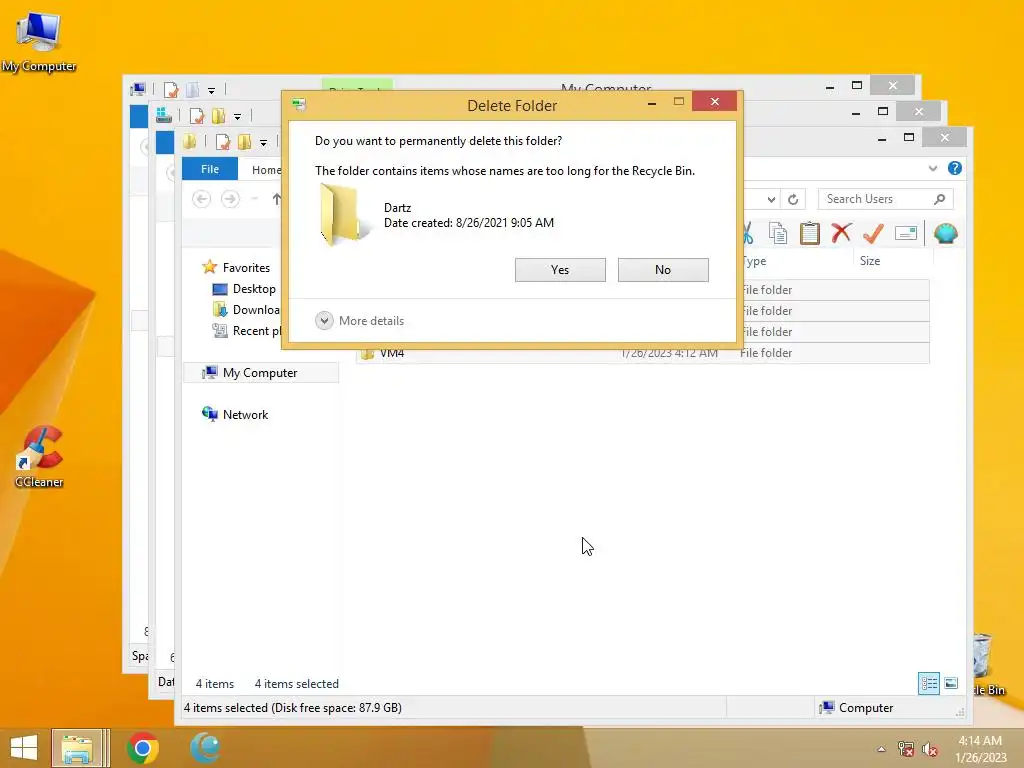Screen dimensions: 1024x768
Task: Open Customize Quick Access dropdown in front window
Action: tap(263, 142)
